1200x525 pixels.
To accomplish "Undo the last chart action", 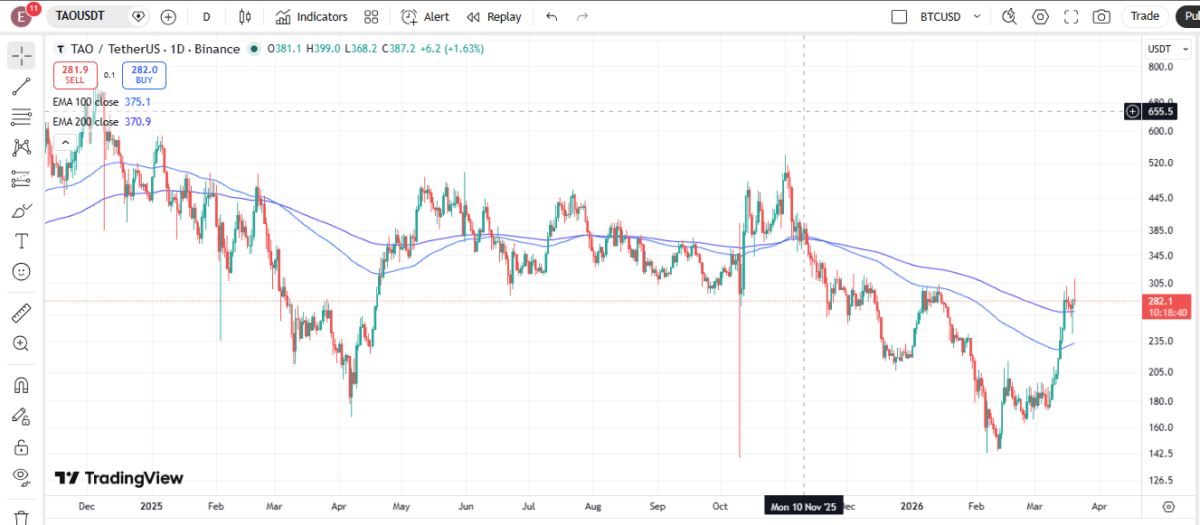I will tap(552, 17).
